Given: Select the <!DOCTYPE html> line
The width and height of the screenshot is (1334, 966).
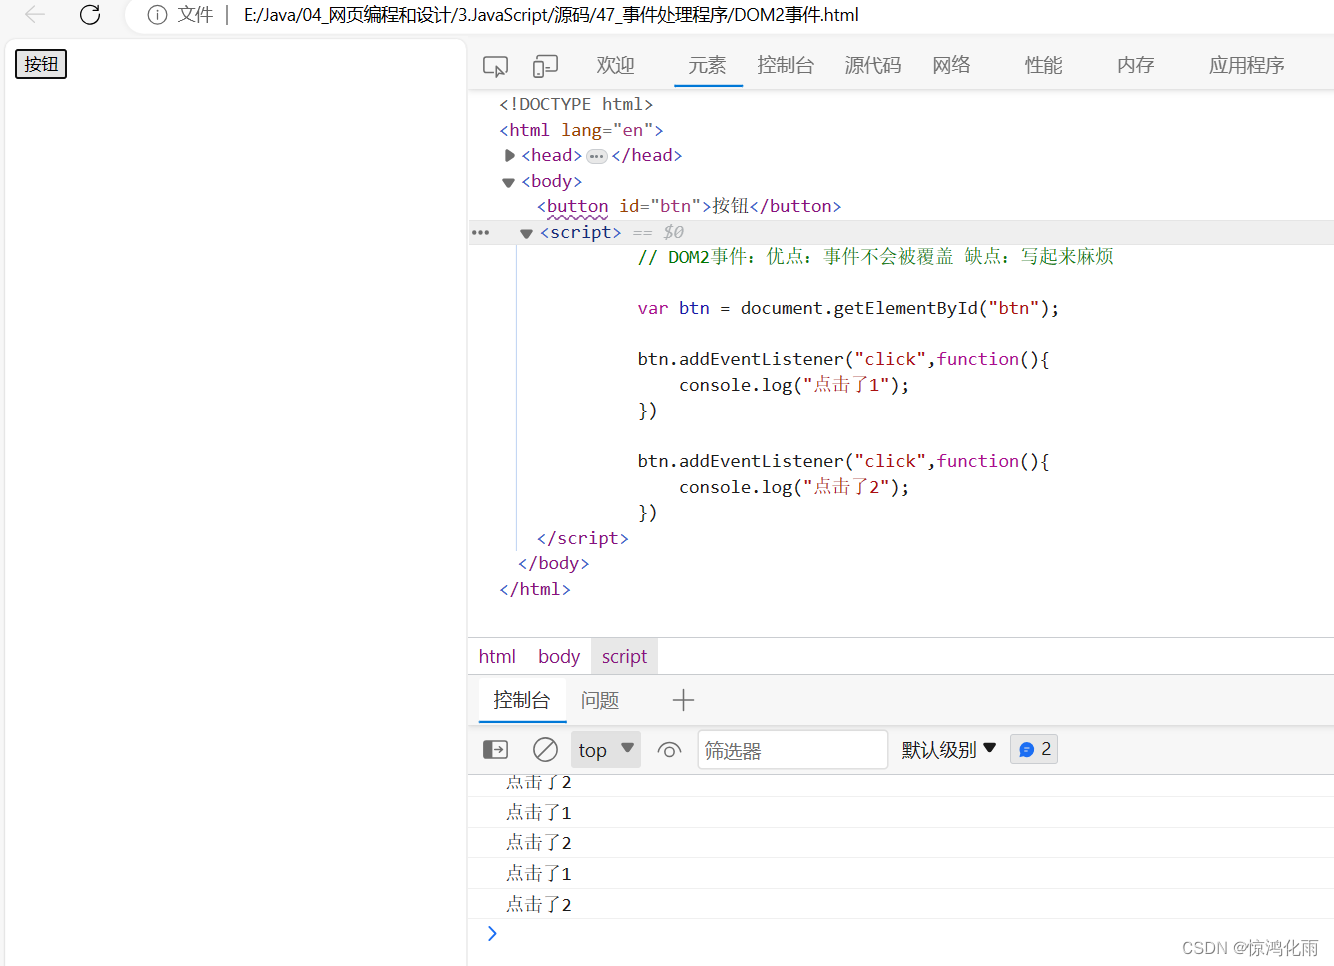Looking at the screenshot, I should [x=576, y=104].
